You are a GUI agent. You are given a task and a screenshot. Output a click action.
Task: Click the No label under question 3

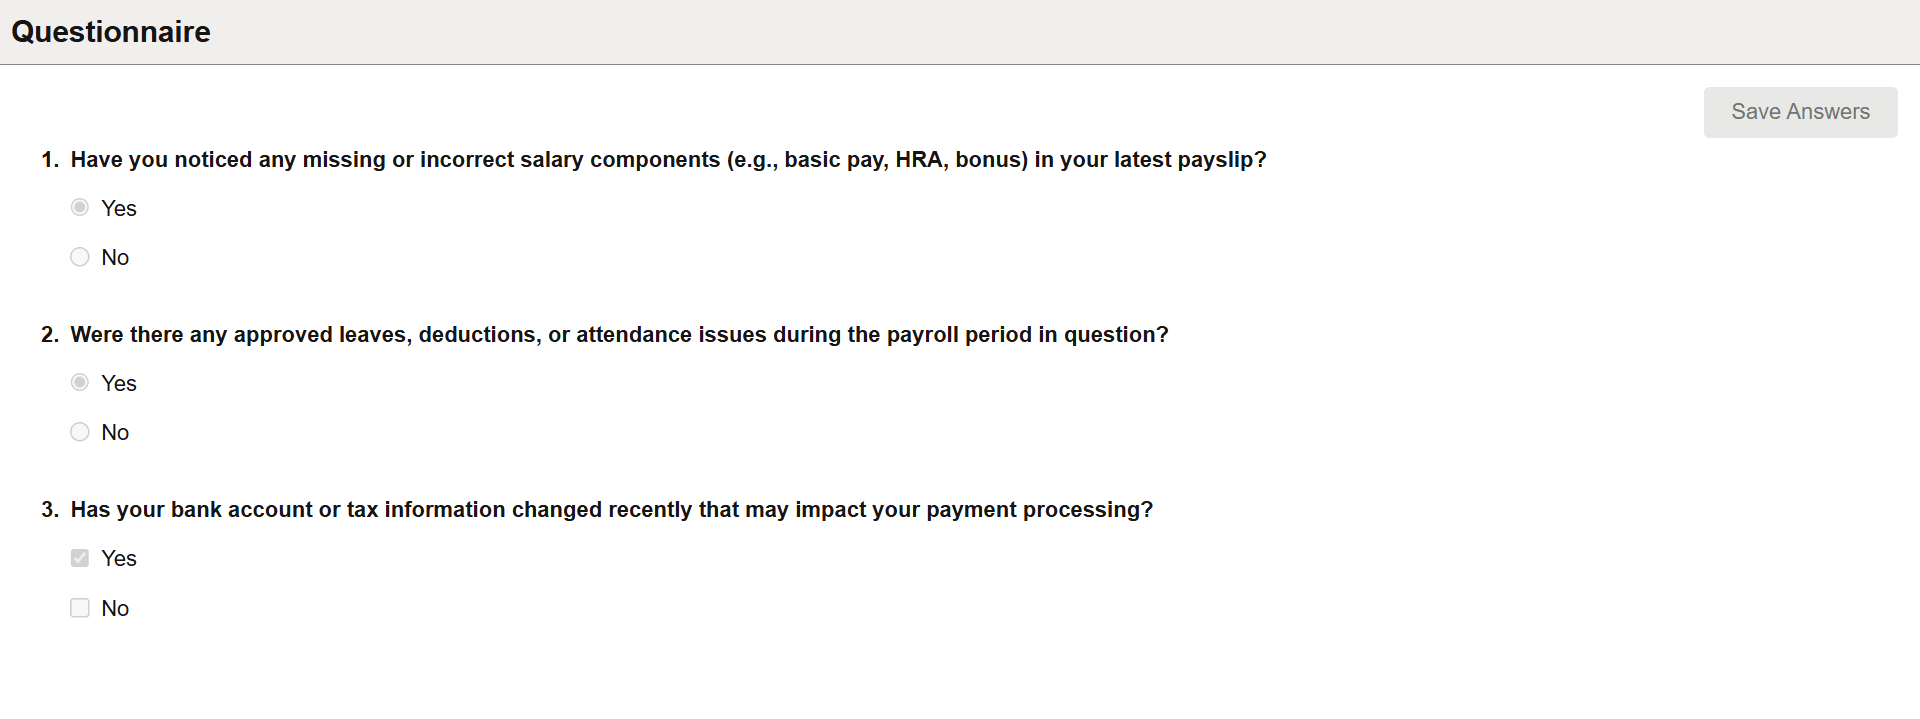[x=115, y=607]
